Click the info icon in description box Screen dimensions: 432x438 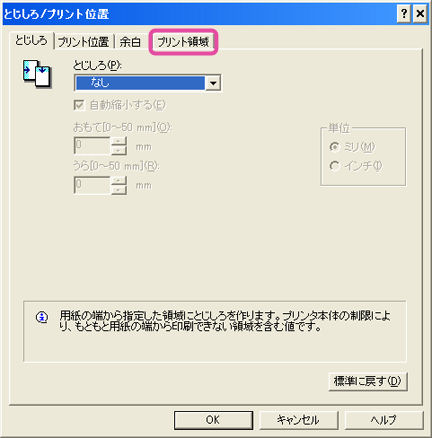tap(42, 317)
